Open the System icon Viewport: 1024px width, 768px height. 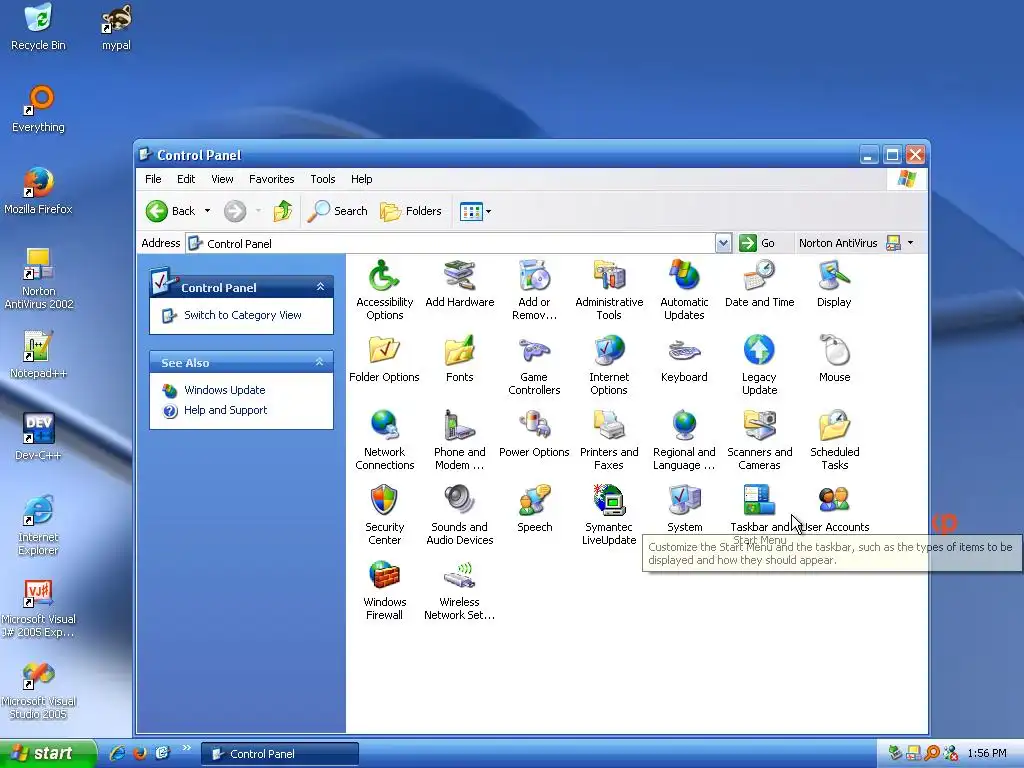(684, 501)
